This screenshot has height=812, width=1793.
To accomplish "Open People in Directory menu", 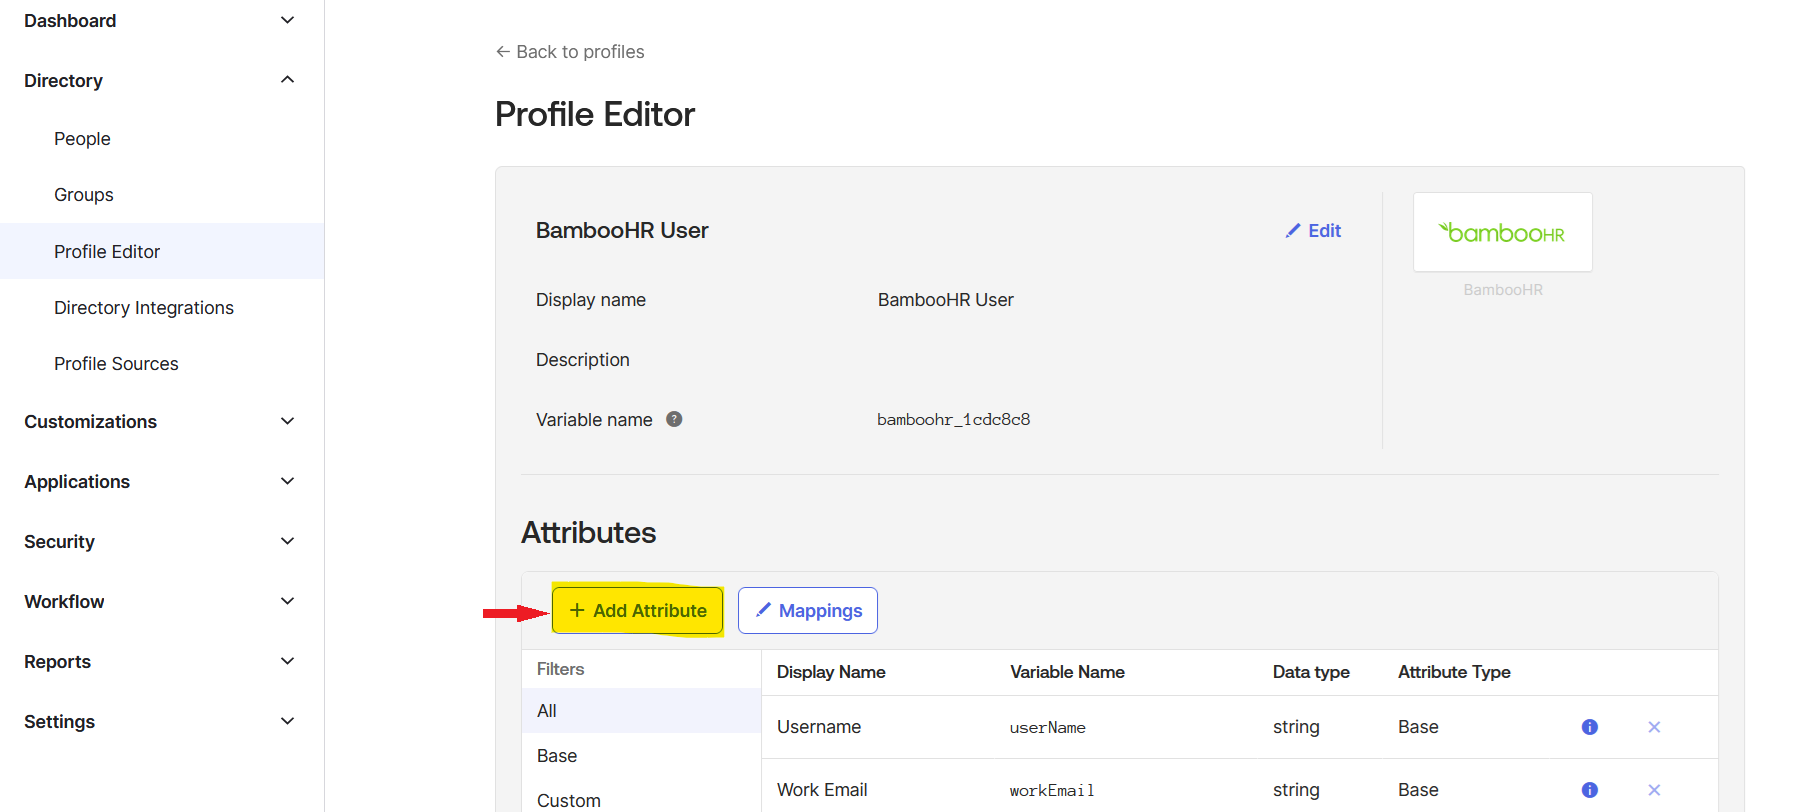I will [x=82, y=139].
